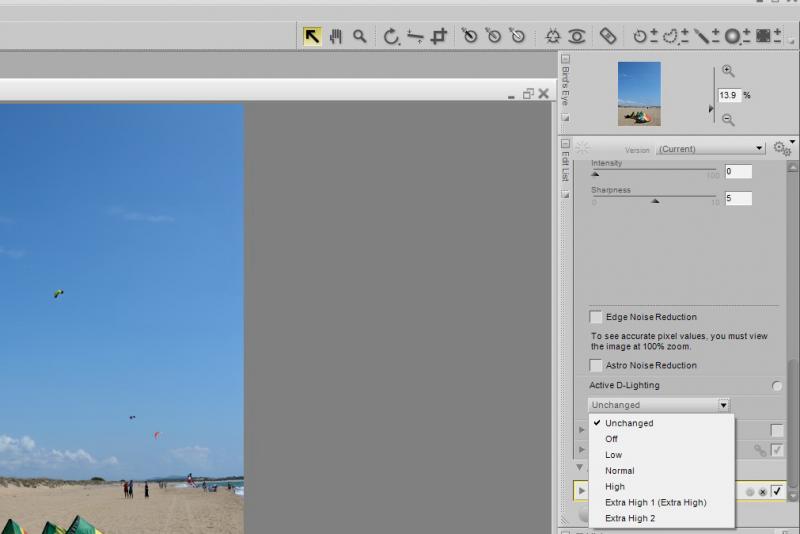Image resolution: width=800 pixels, height=534 pixels.
Task: Select the Auto Retouch Brush tool
Action: pos(608,36)
